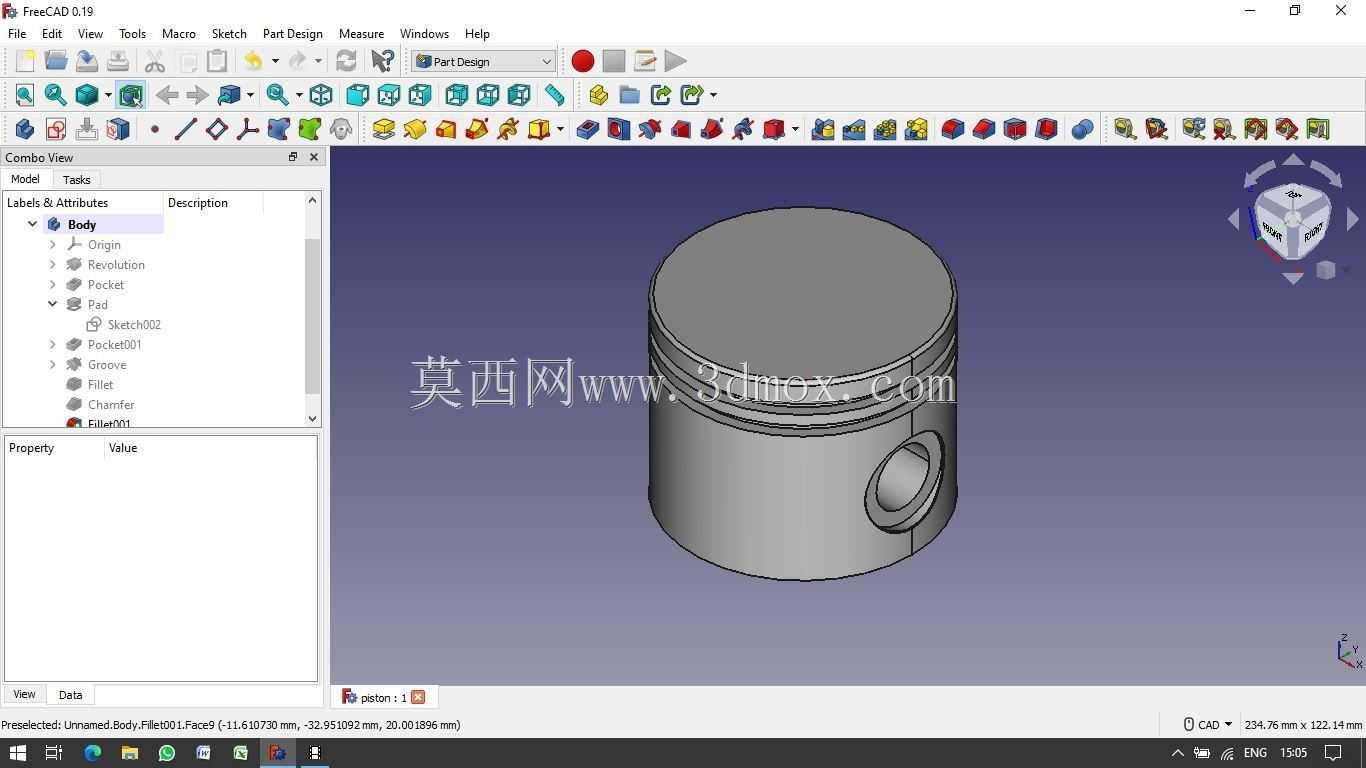
Task: Expand the Pocket001 tree node
Action: (53, 344)
